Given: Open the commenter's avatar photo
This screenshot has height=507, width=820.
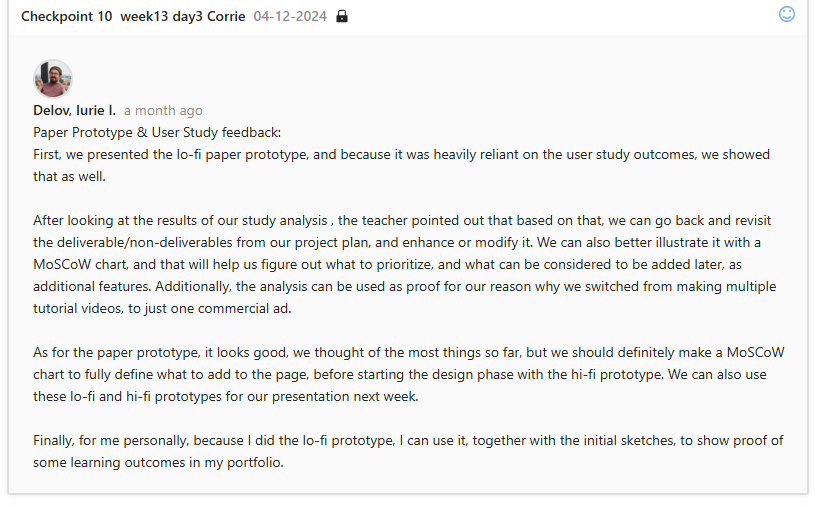Looking at the screenshot, I should (x=53, y=78).
